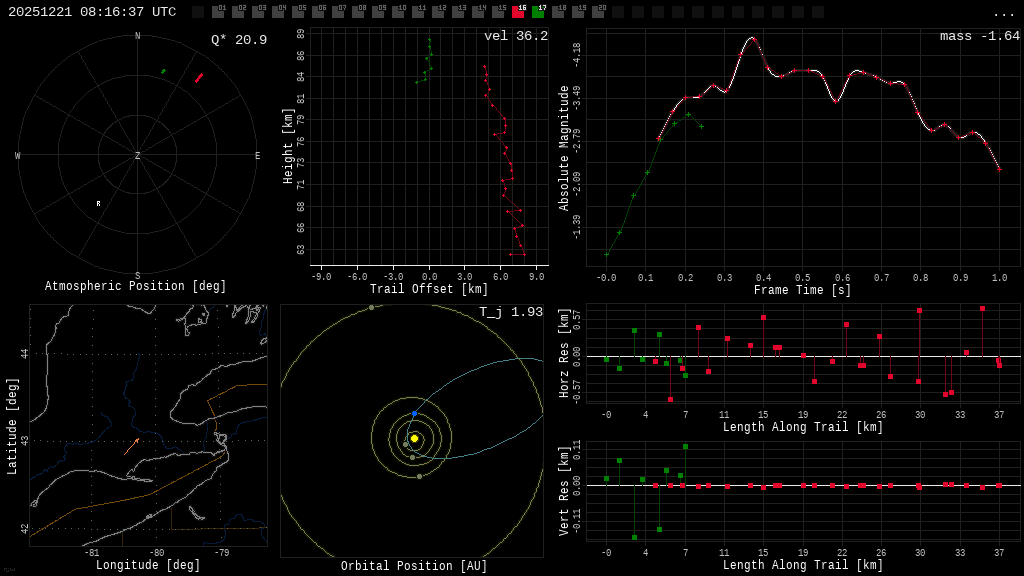Click station box 14 in the top bar
This screenshot has width=1024, height=576.
(478, 12)
